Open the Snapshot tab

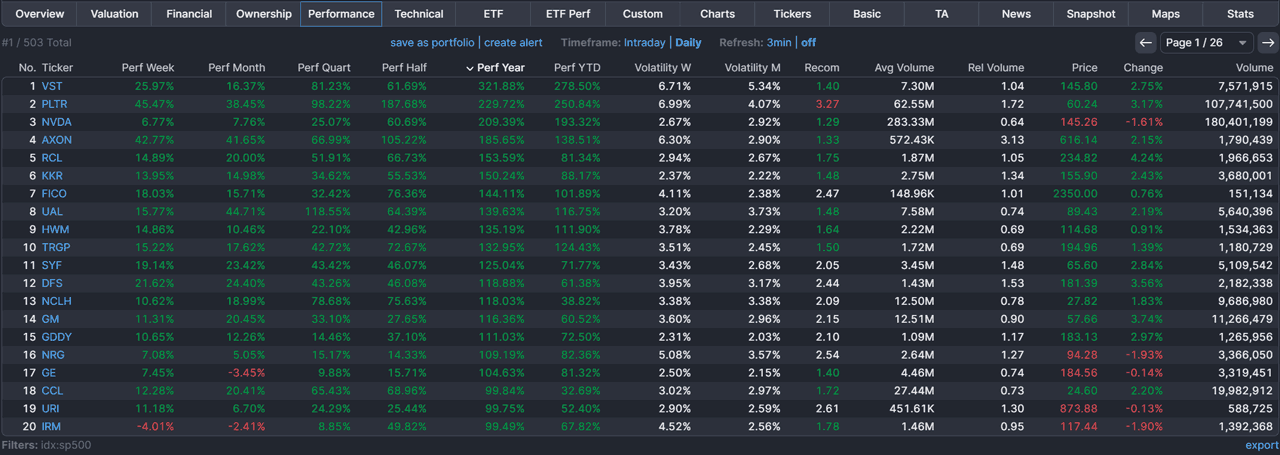(1091, 14)
